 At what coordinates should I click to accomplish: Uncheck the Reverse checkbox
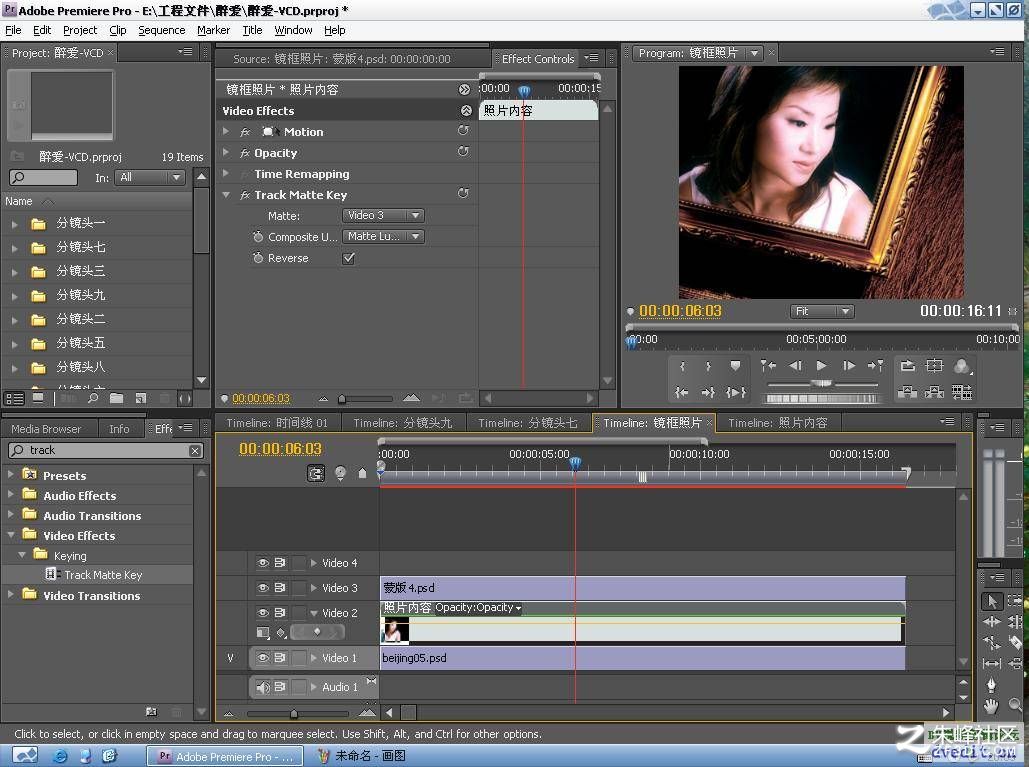click(348, 259)
